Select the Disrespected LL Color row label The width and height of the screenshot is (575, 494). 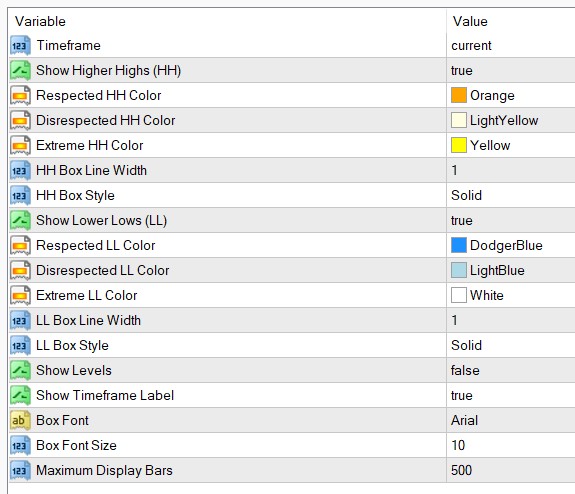click(x=103, y=271)
